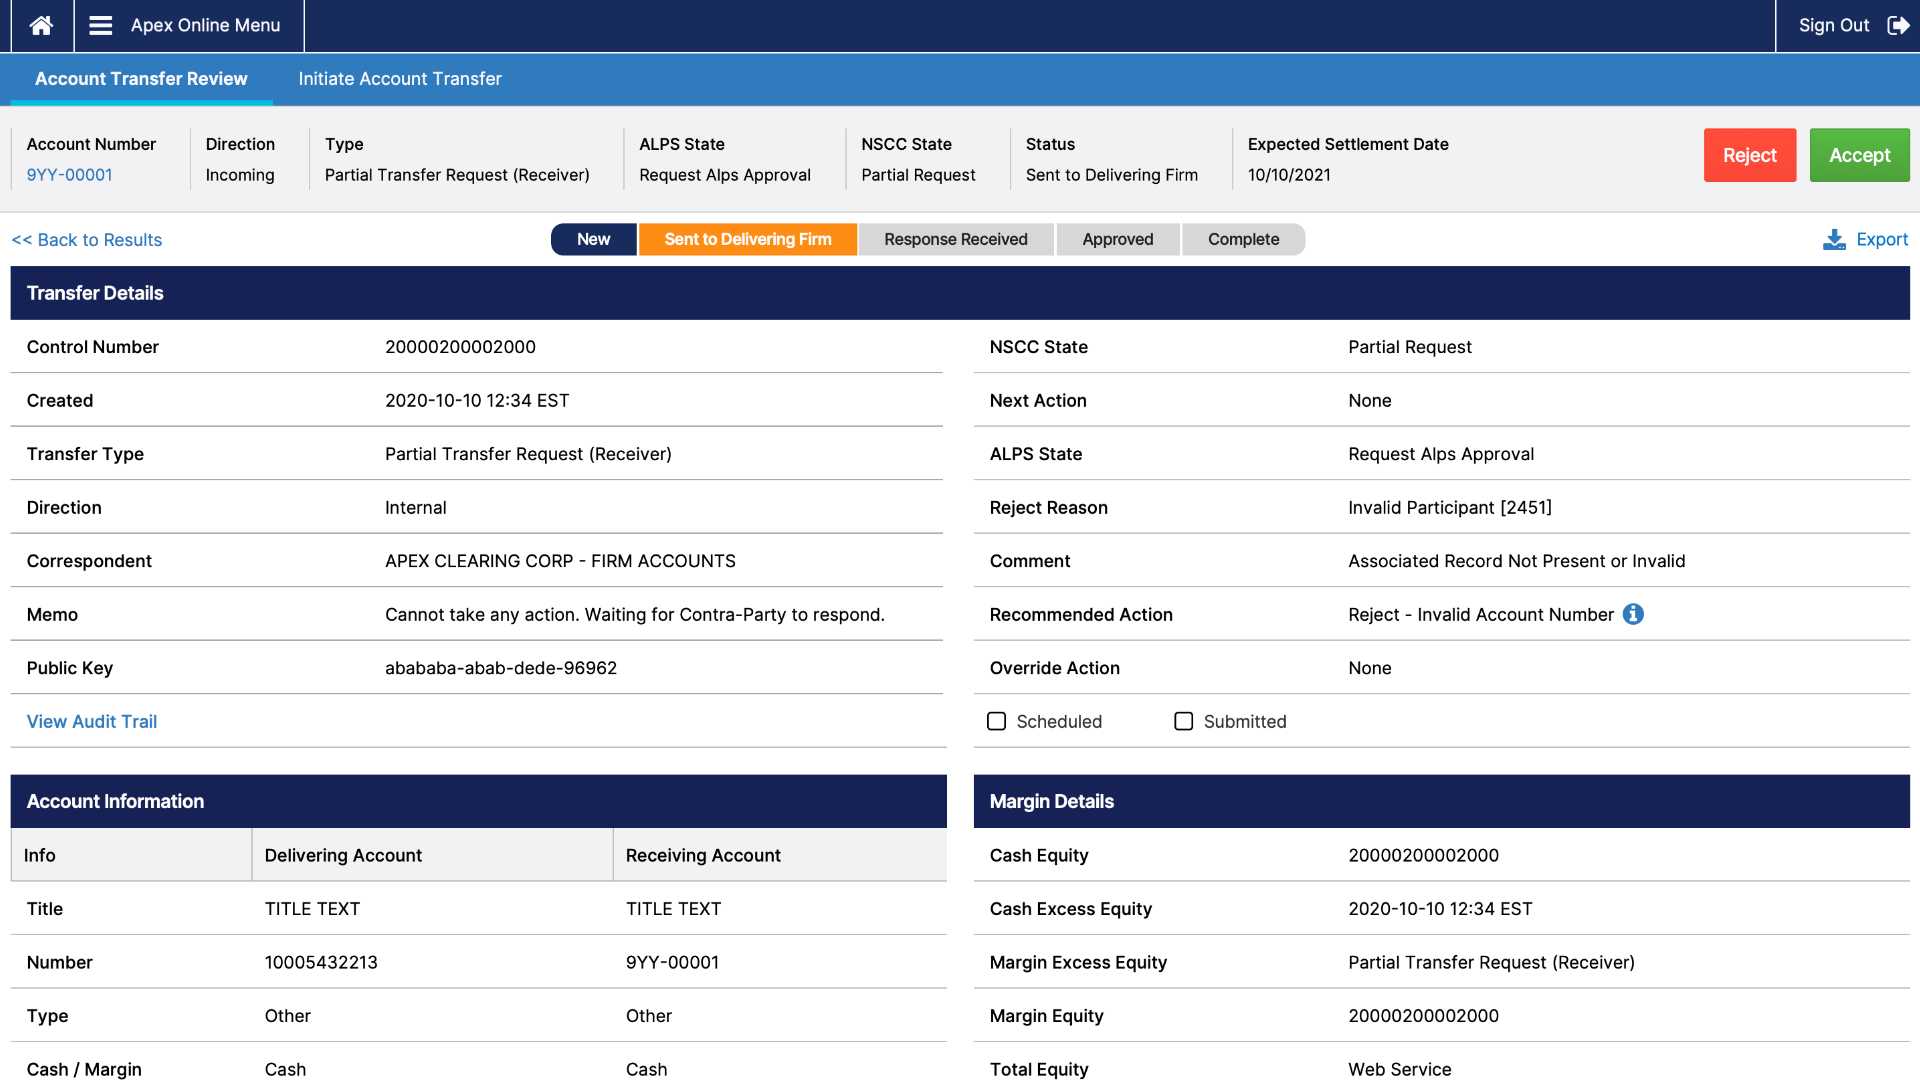Go back via Back to Results link
This screenshot has height=1080, width=1920.
pos(87,240)
